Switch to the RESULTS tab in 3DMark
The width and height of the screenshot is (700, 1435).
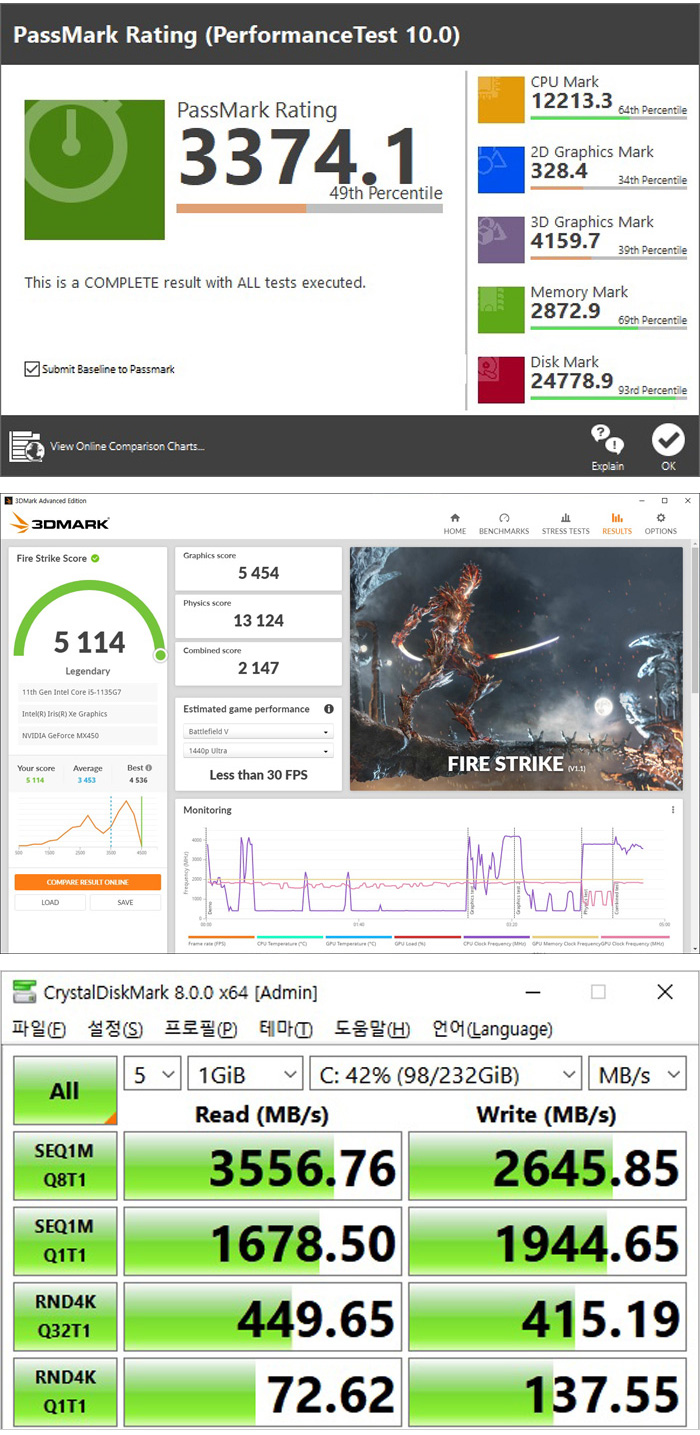pos(617,524)
